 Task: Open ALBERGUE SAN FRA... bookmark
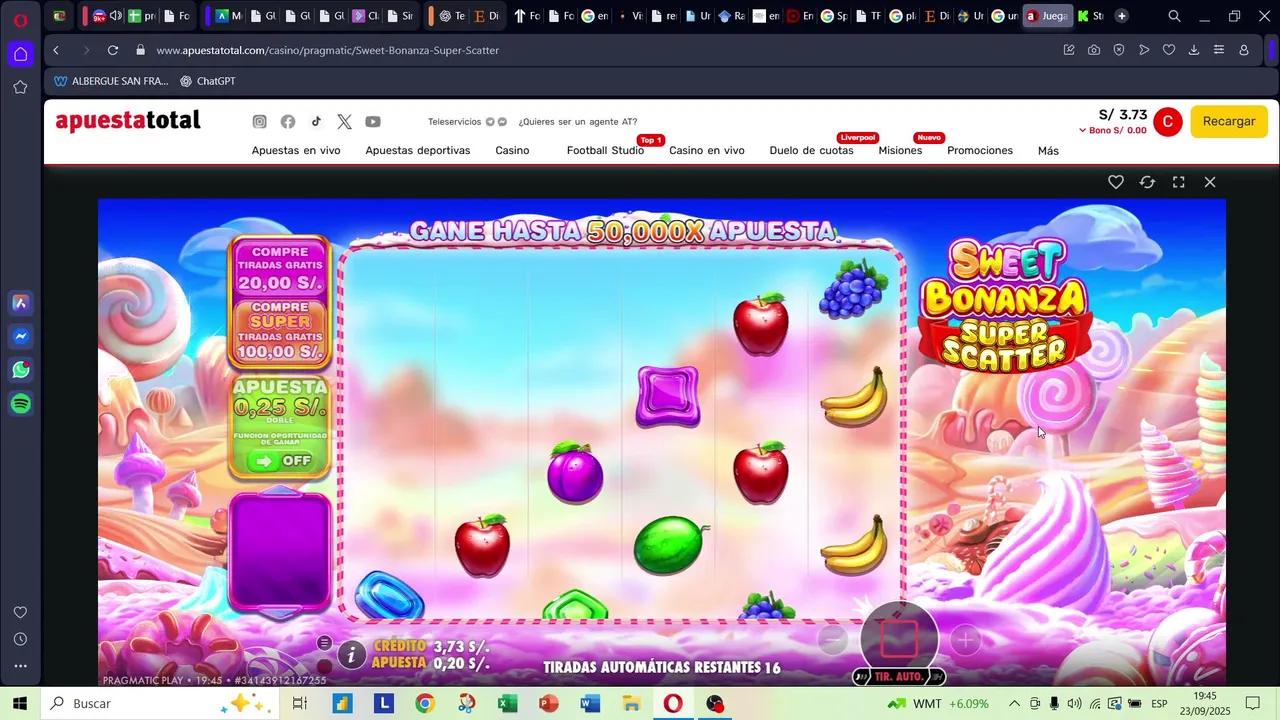coord(111,81)
